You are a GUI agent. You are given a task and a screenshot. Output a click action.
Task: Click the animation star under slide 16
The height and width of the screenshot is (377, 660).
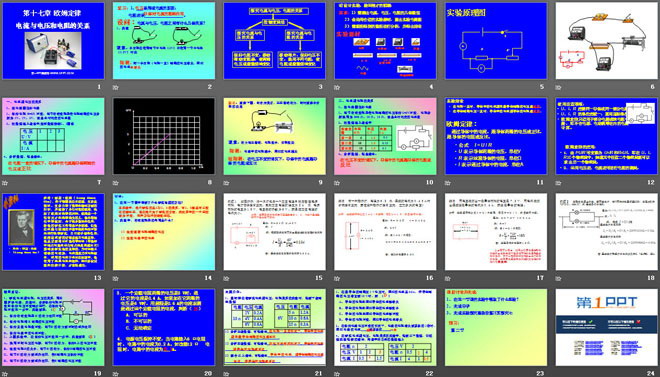tap(337, 278)
